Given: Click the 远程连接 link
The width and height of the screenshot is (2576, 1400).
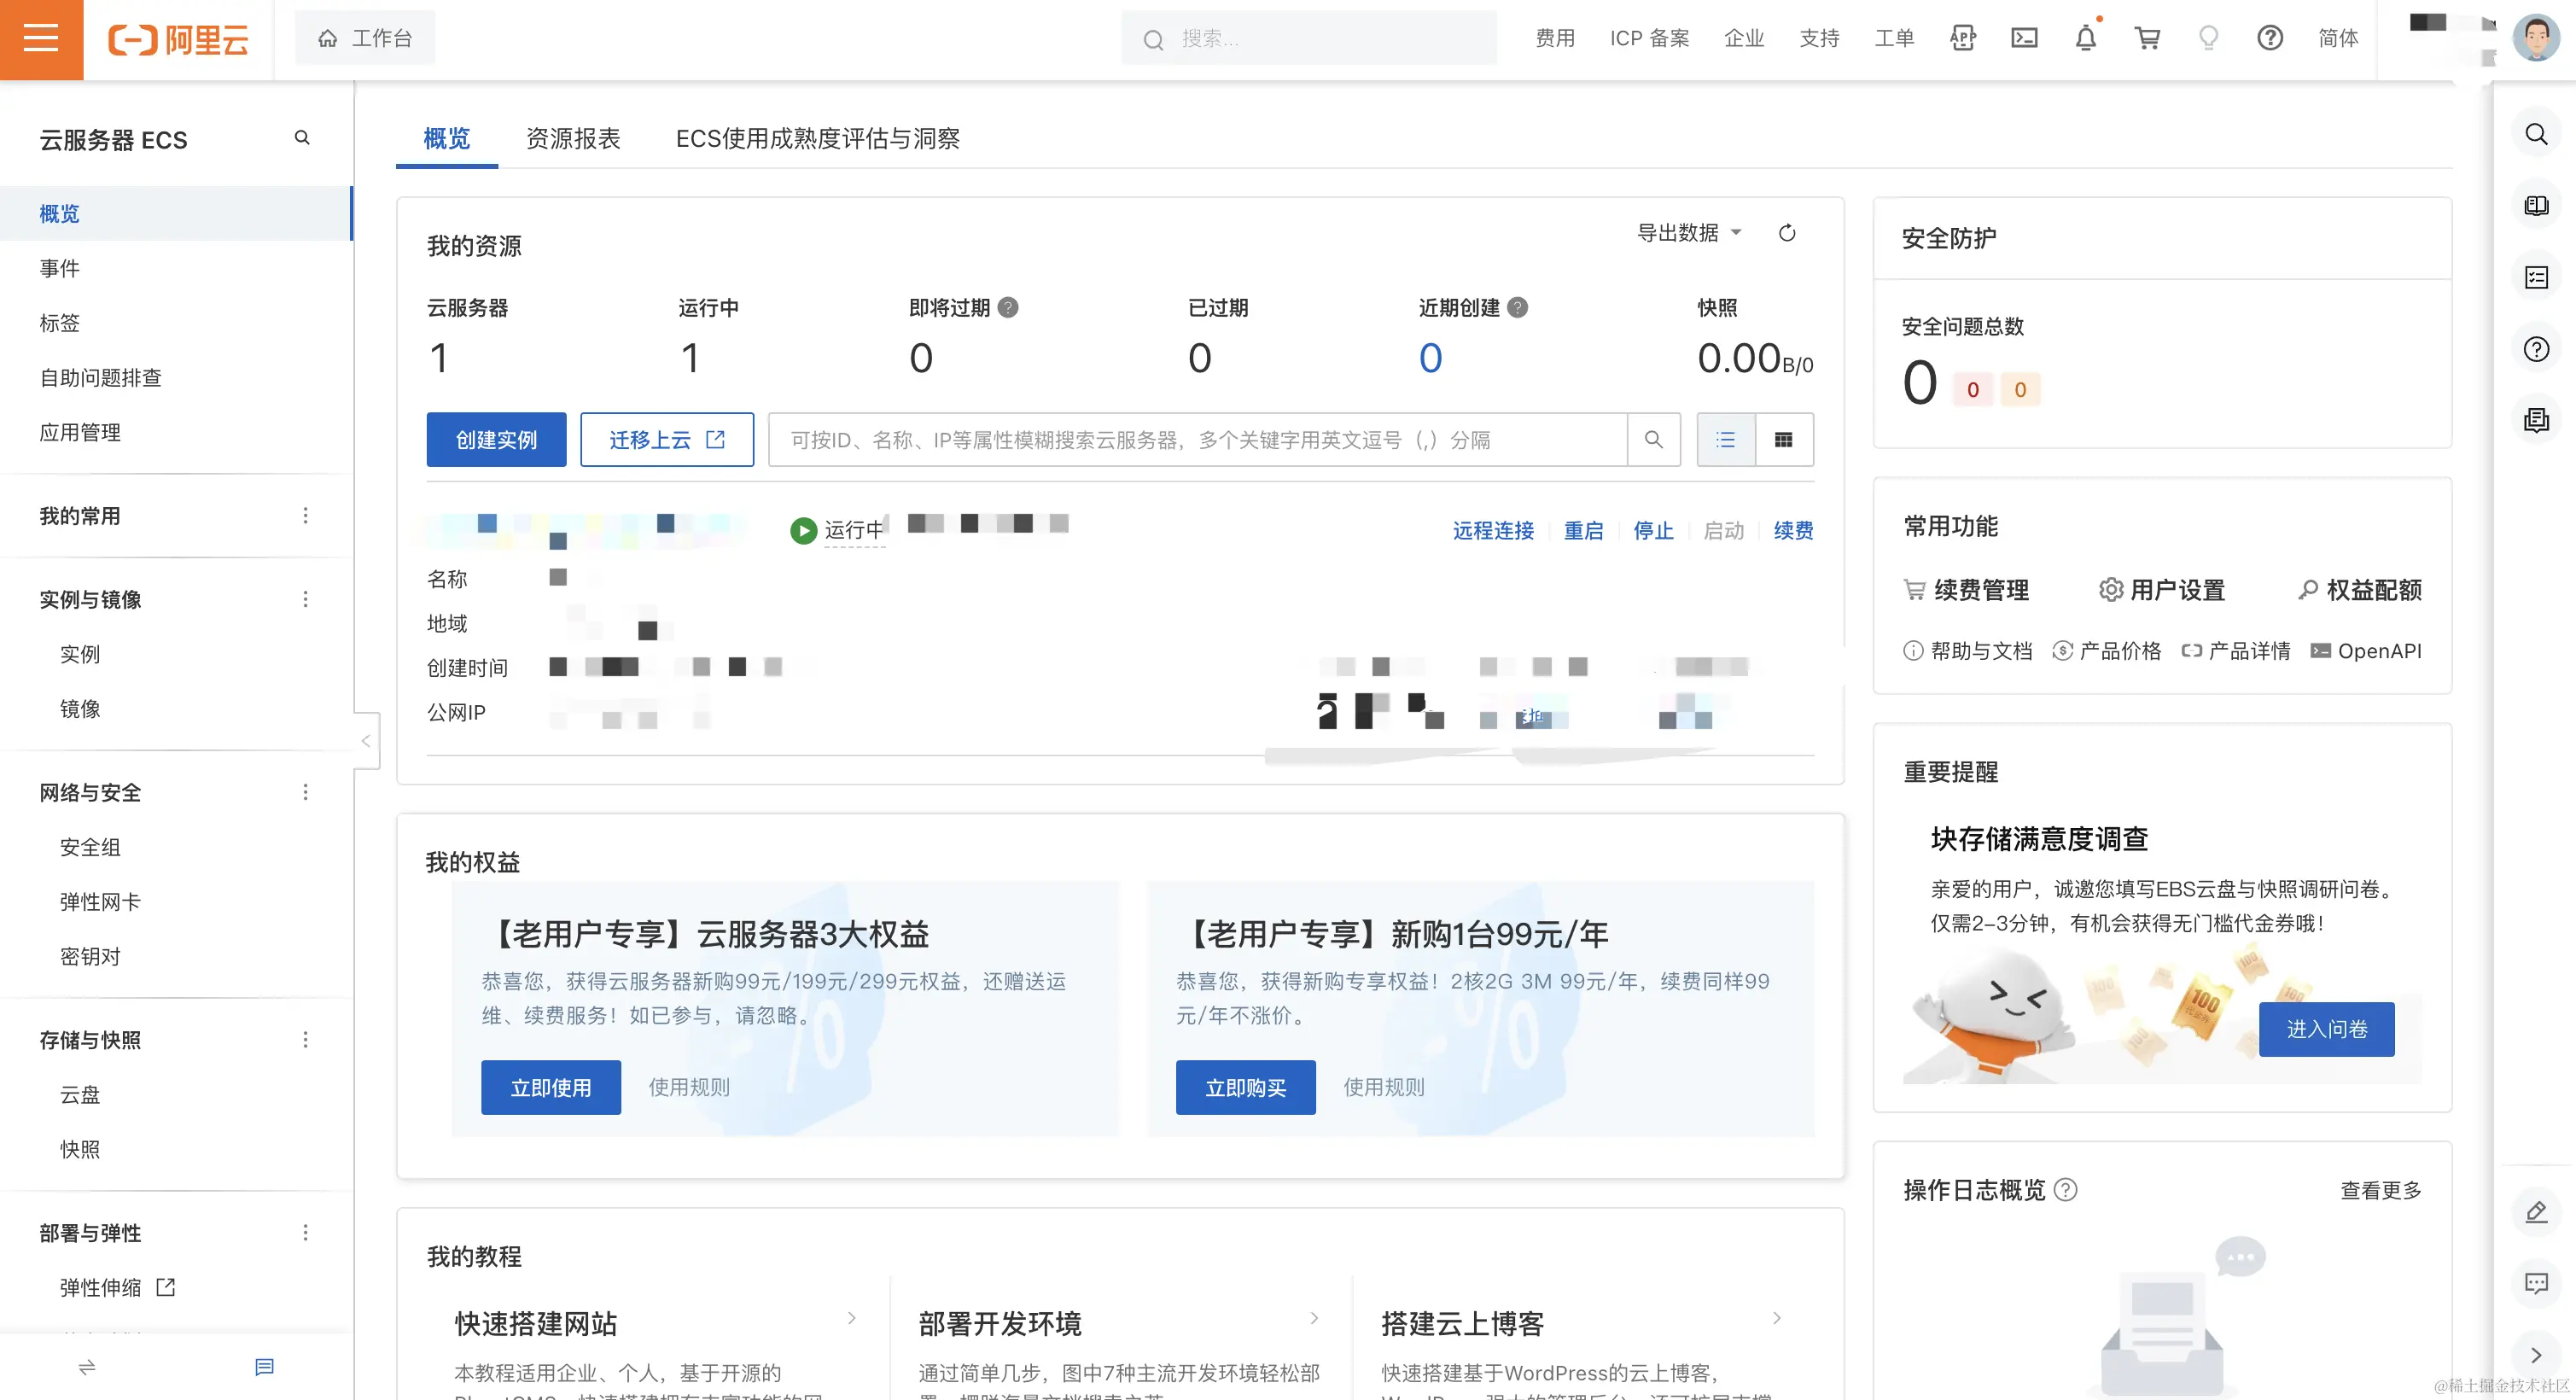Looking at the screenshot, I should pyautogui.click(x=1493, y=530).
